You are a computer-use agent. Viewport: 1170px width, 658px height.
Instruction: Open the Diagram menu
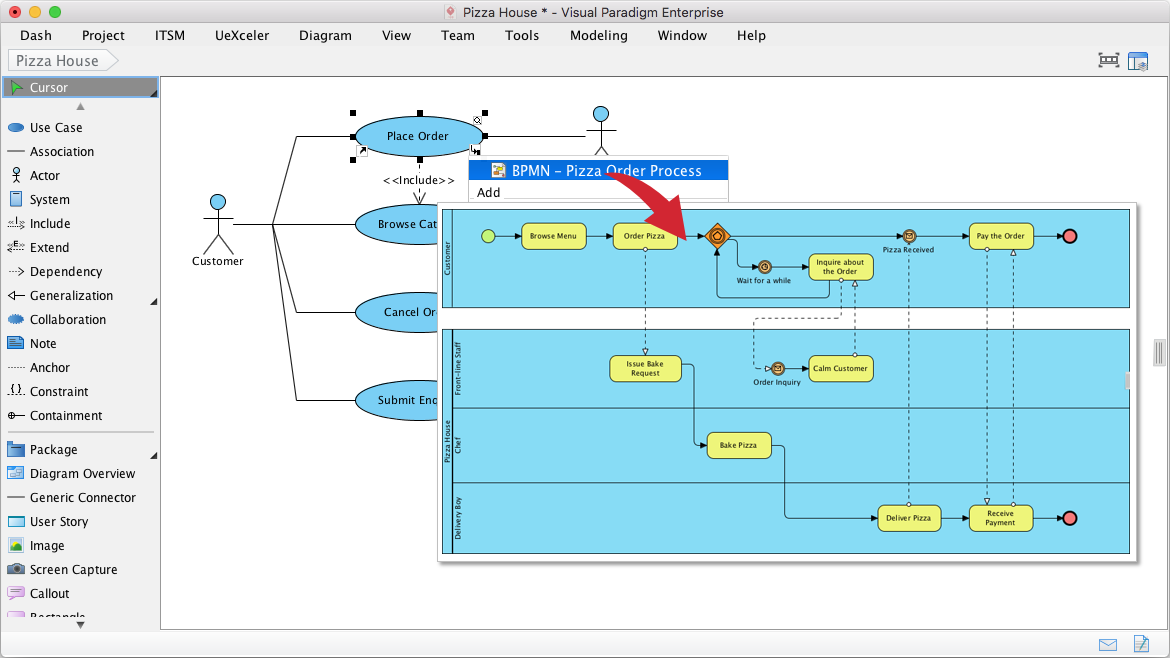325,35
